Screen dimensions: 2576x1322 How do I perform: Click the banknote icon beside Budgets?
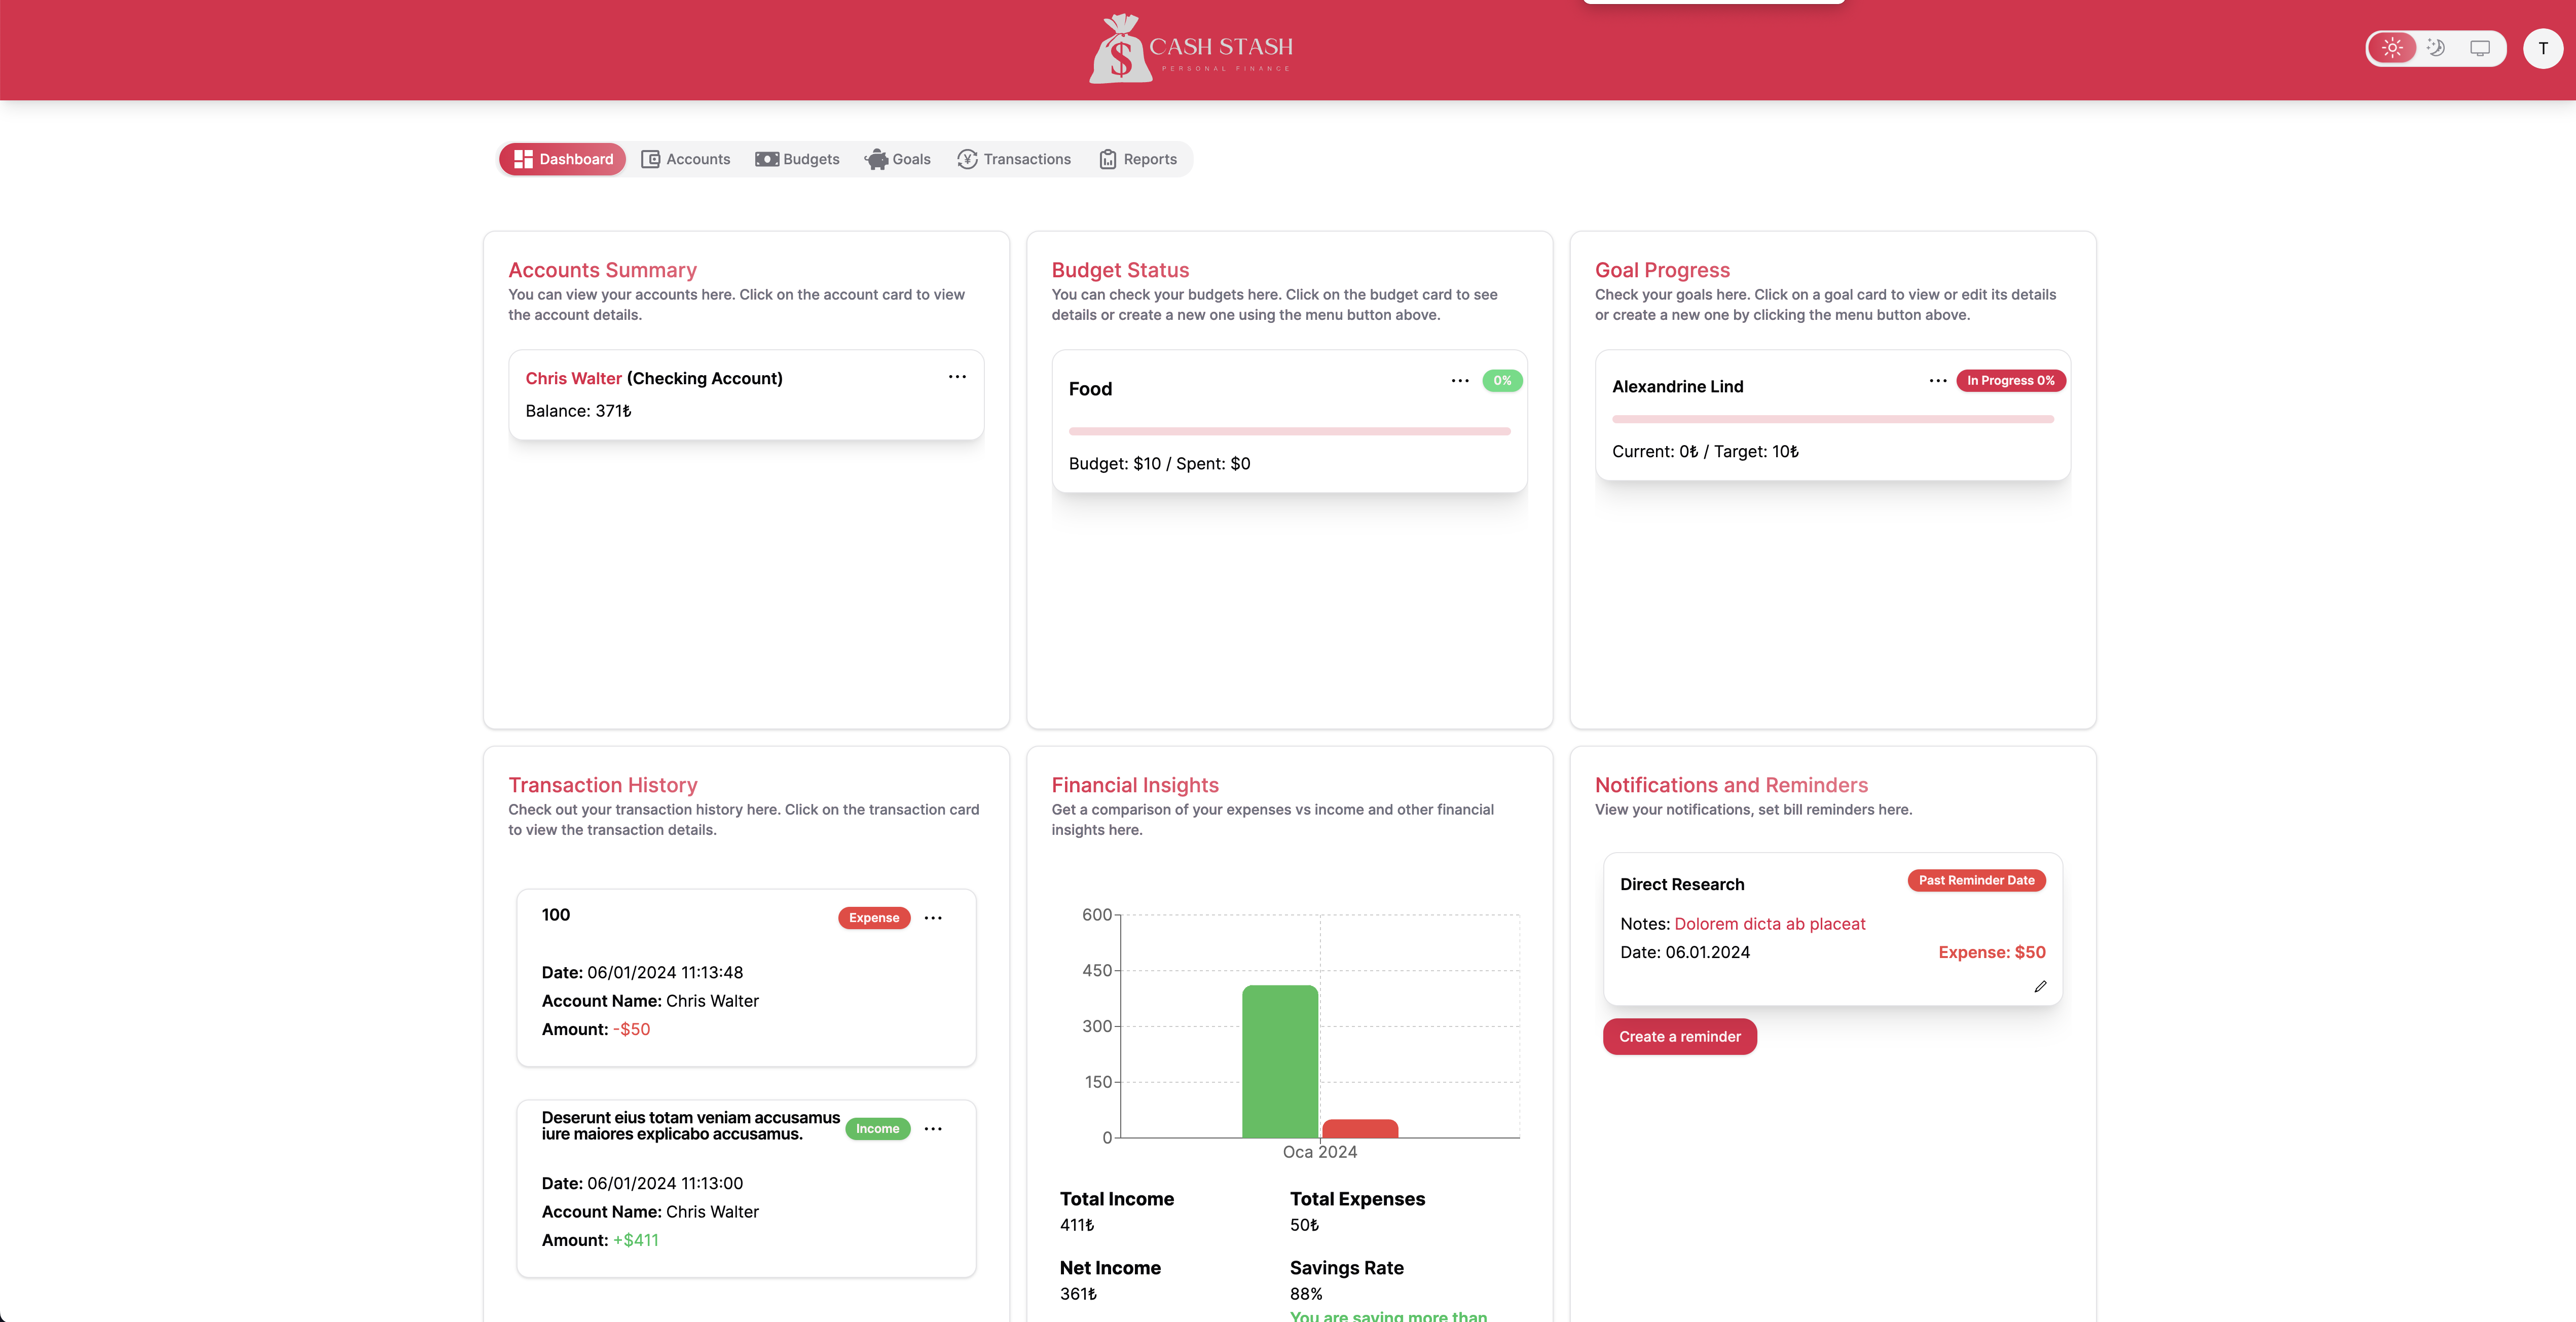767,159
